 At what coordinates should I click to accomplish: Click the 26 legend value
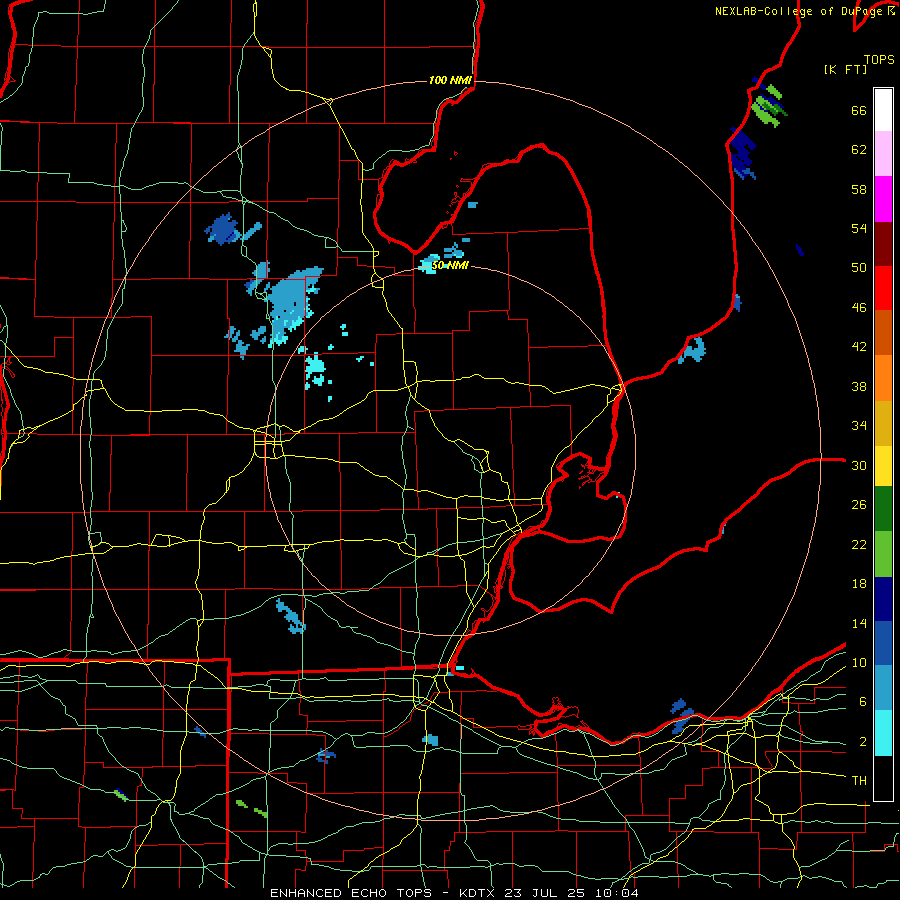click(x=859, y=505)
